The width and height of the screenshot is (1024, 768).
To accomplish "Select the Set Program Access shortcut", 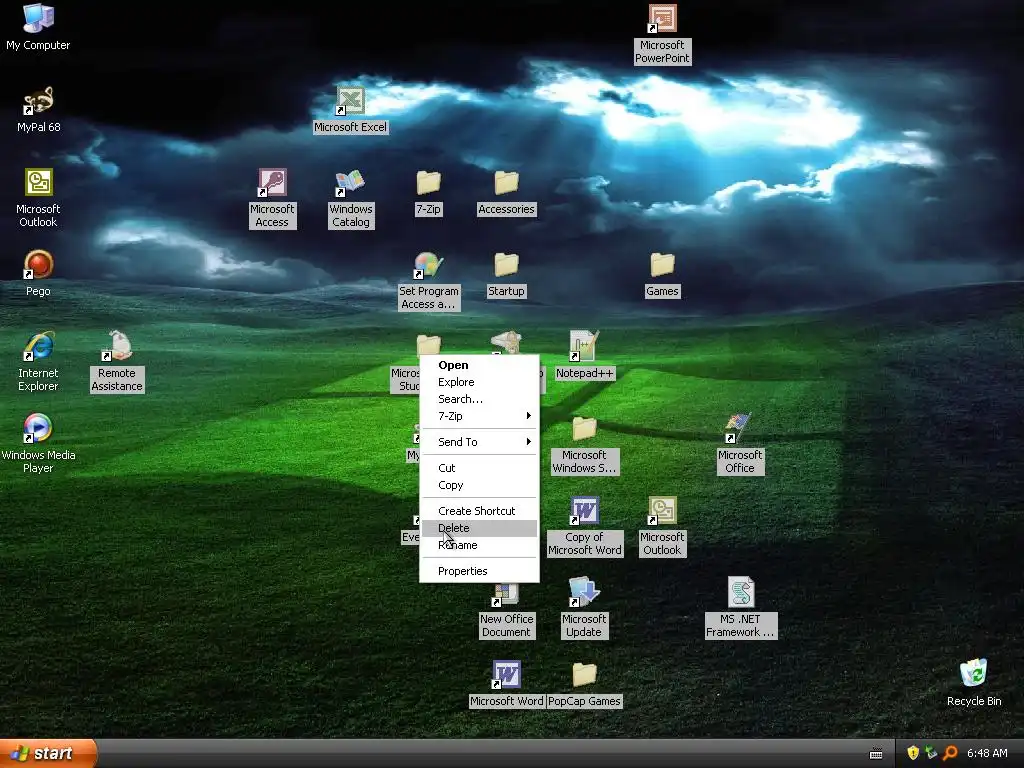I will pos(428,281).
